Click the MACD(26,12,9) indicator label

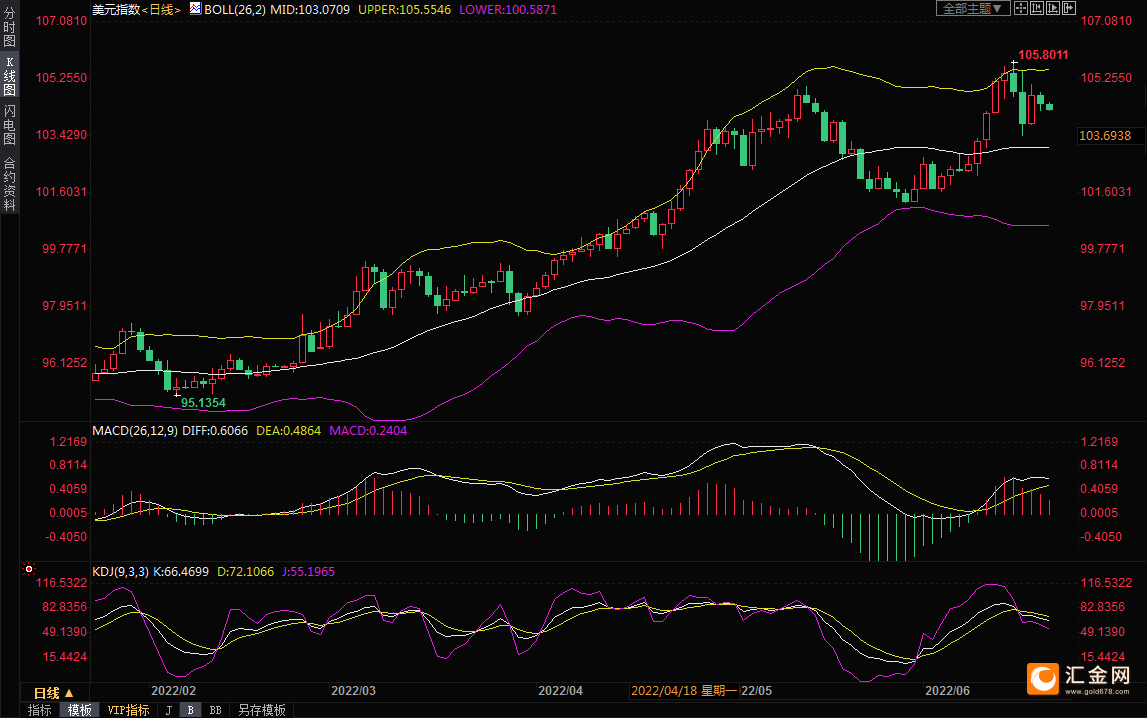tap(135, 431)
